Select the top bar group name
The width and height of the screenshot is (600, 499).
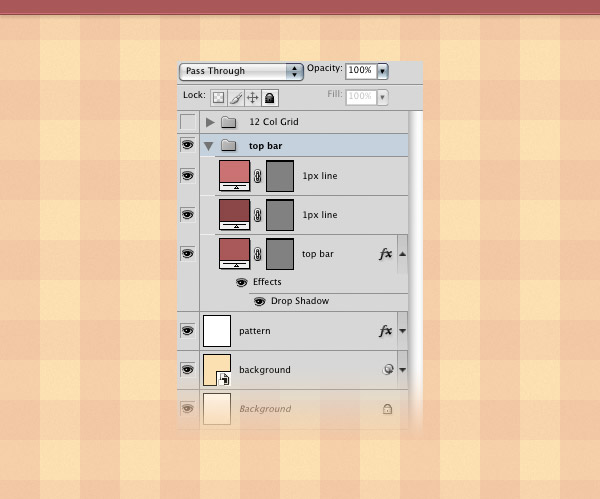pos(266,146)
